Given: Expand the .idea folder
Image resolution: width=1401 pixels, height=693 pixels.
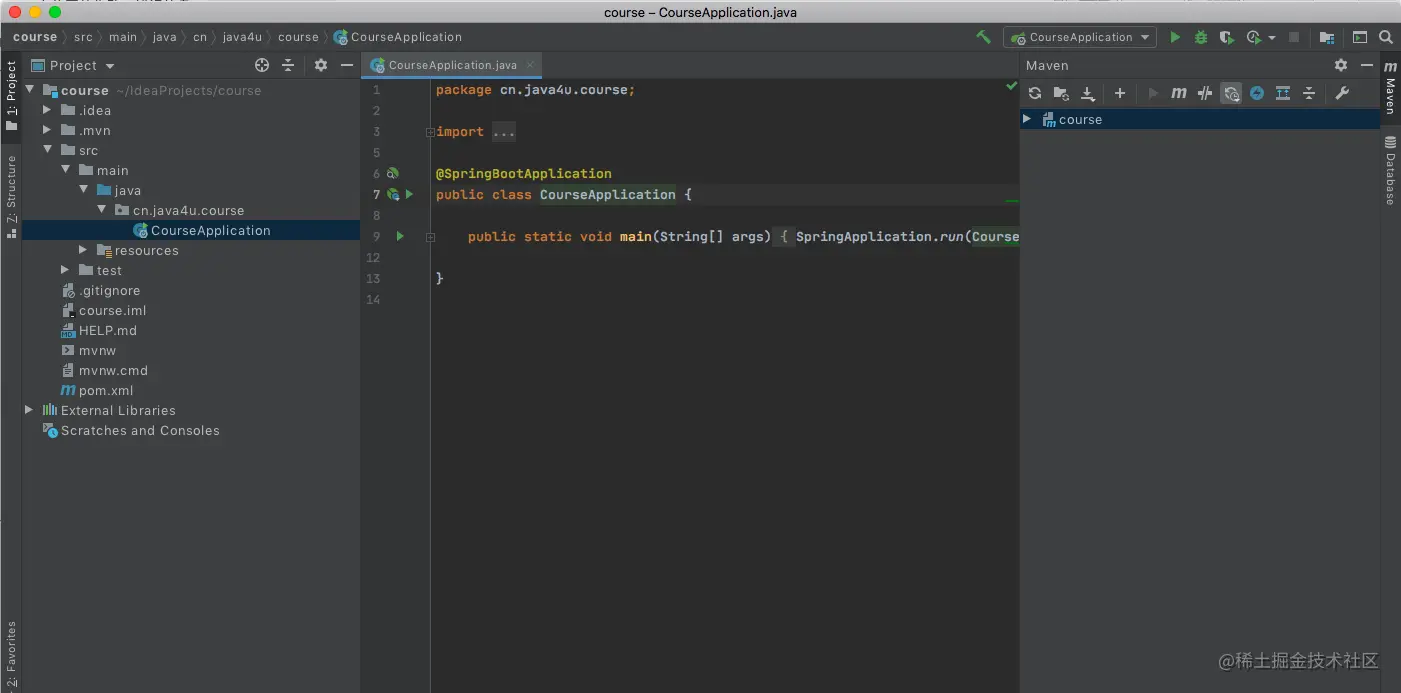Looking at the screenshot, I should click(x=47, y=109).
